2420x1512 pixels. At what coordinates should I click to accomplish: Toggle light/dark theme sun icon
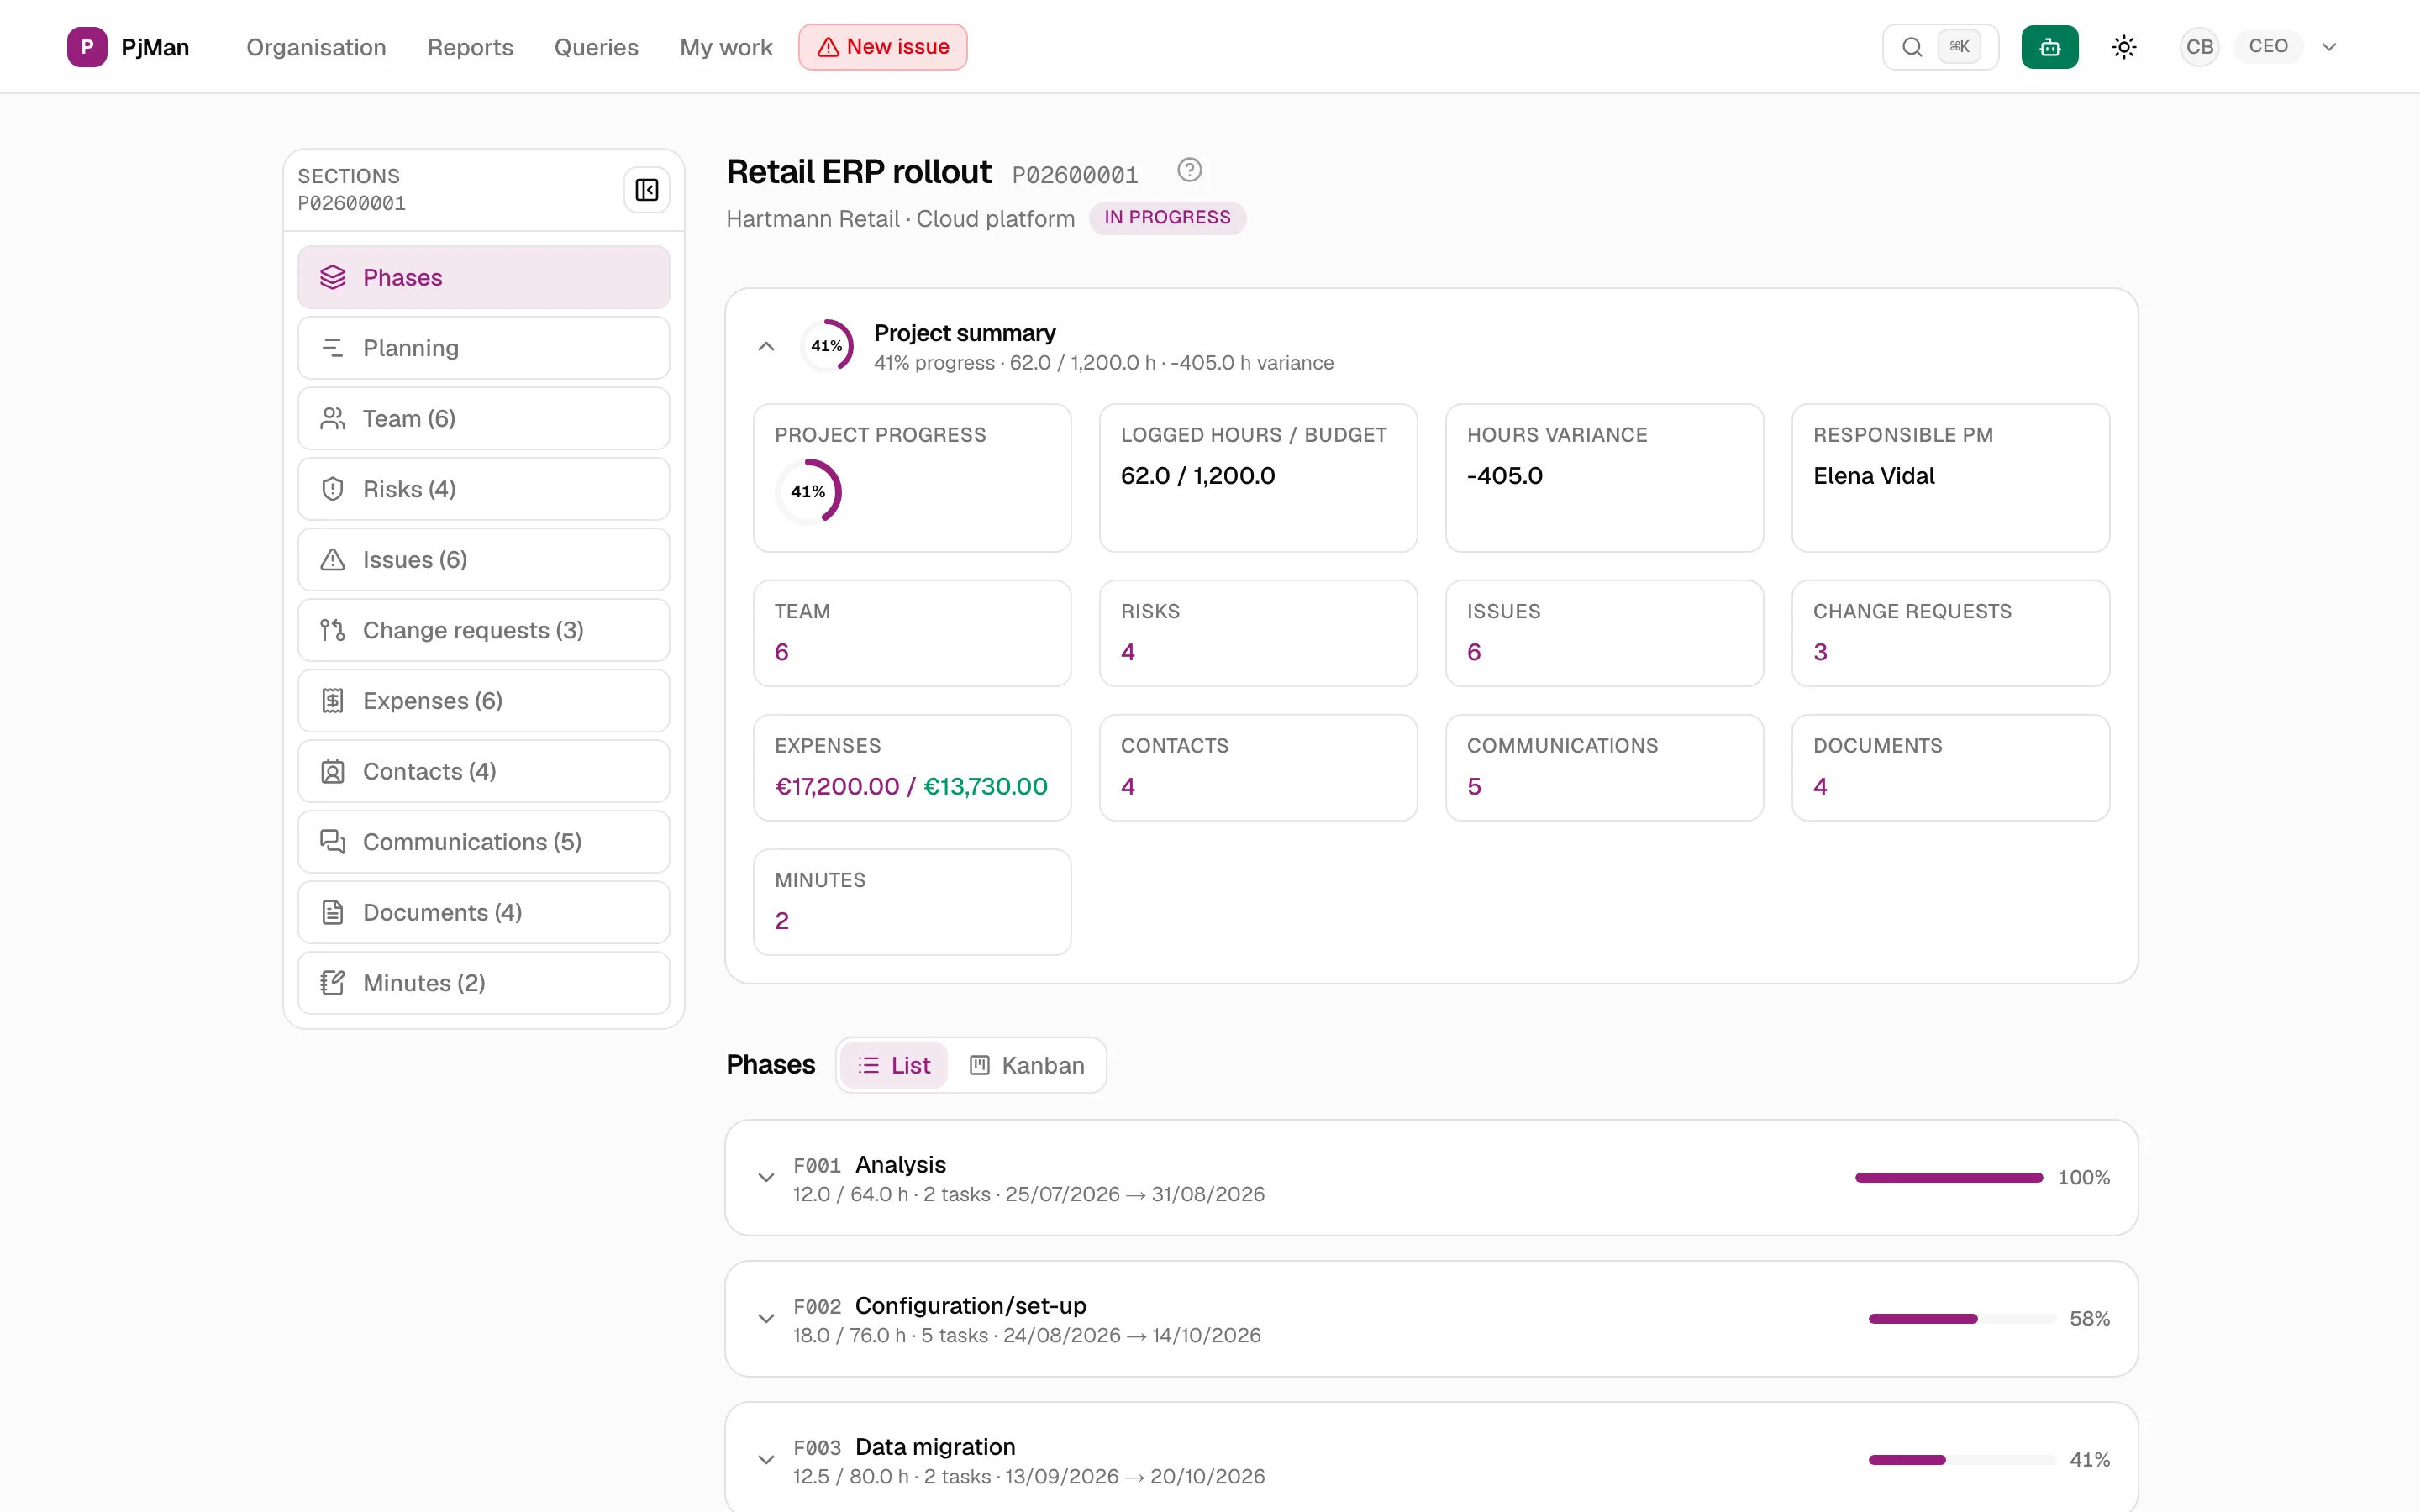pos(2124,47)
